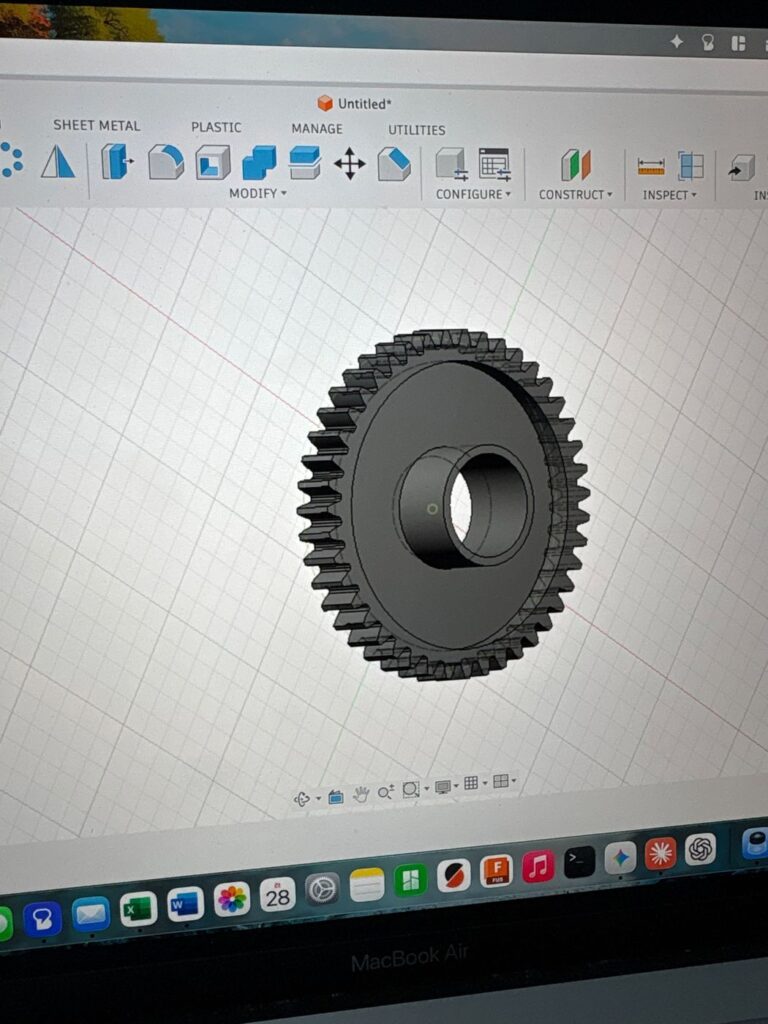The image size is (768, 1024).
Task: Select the triangular Draft tool icon
Action: point(58,161)
